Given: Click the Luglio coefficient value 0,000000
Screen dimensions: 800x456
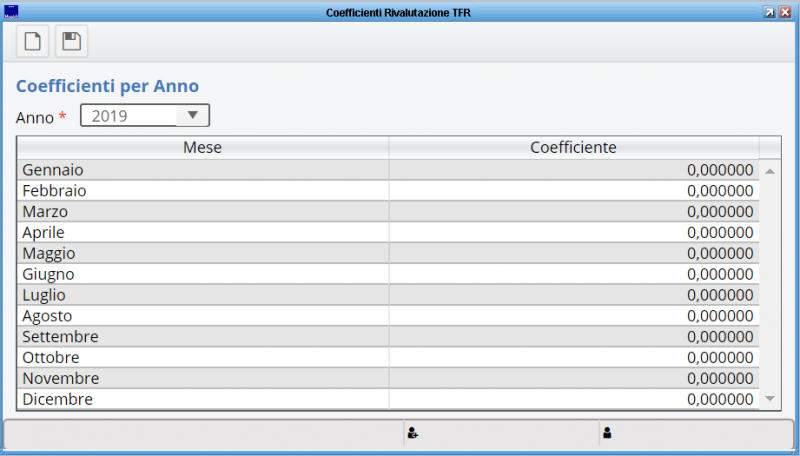Looking at the screenshot, I should (720, 295).
